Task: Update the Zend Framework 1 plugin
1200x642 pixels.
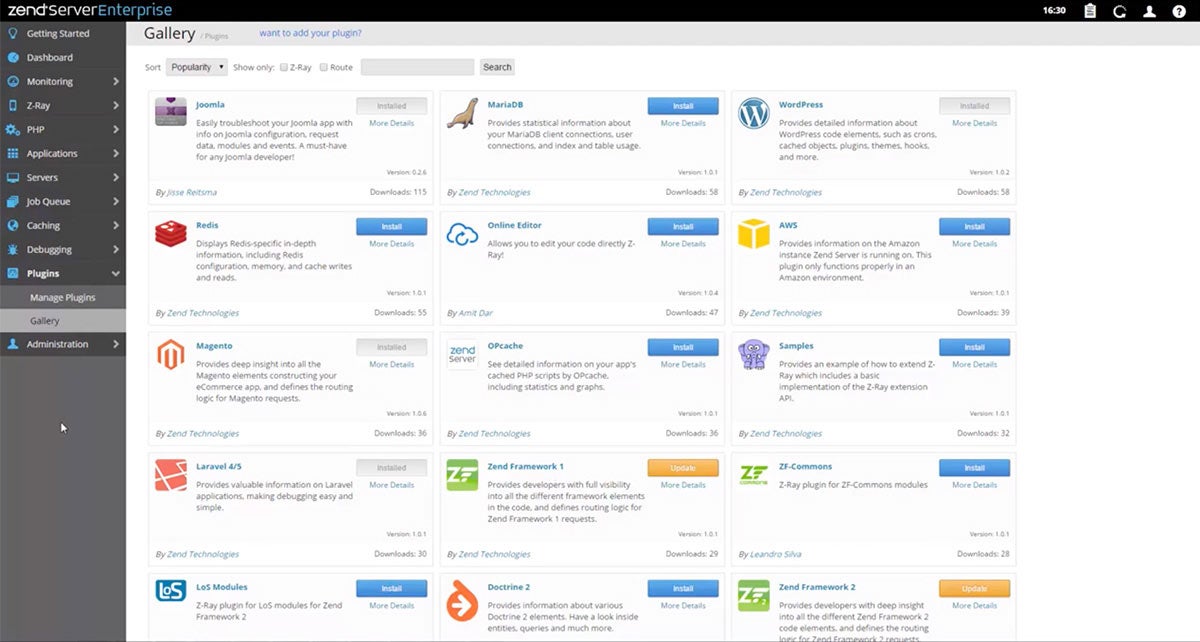Action: coord(683,468)
